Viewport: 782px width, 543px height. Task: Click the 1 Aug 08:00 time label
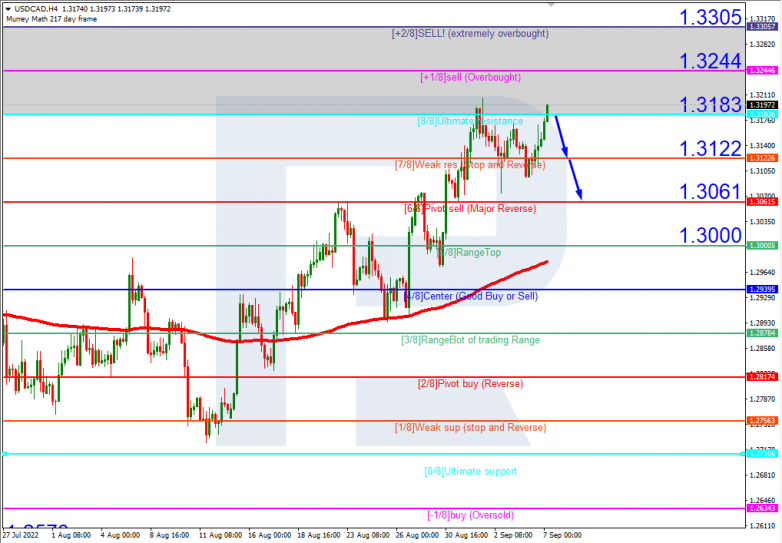pyautogui.click(x=71, y=536)
